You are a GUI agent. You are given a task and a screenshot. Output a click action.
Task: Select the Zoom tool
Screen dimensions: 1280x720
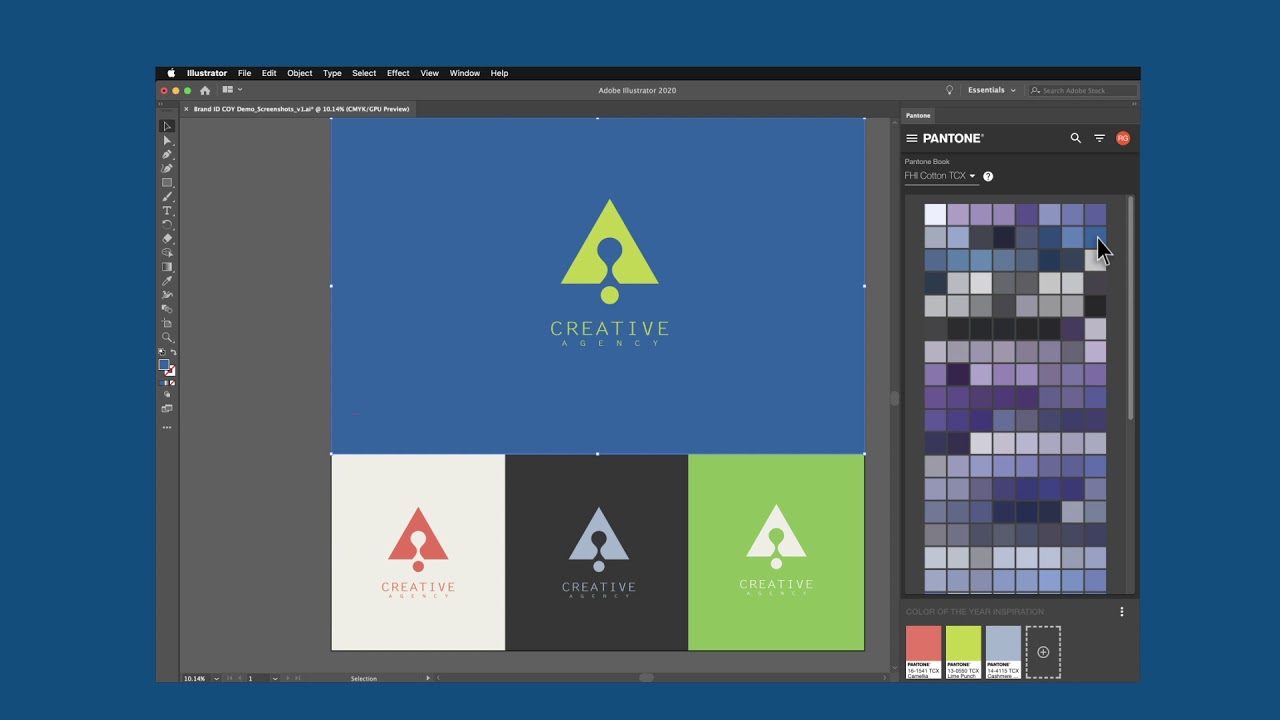(x=167, y=337)
